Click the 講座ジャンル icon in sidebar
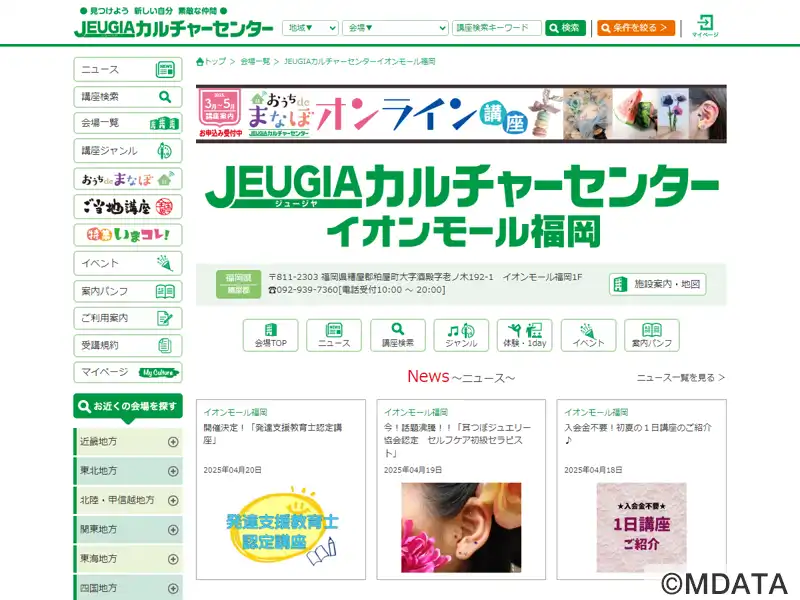The height and width of the screenshot is (600, 800). click(164, 151)
